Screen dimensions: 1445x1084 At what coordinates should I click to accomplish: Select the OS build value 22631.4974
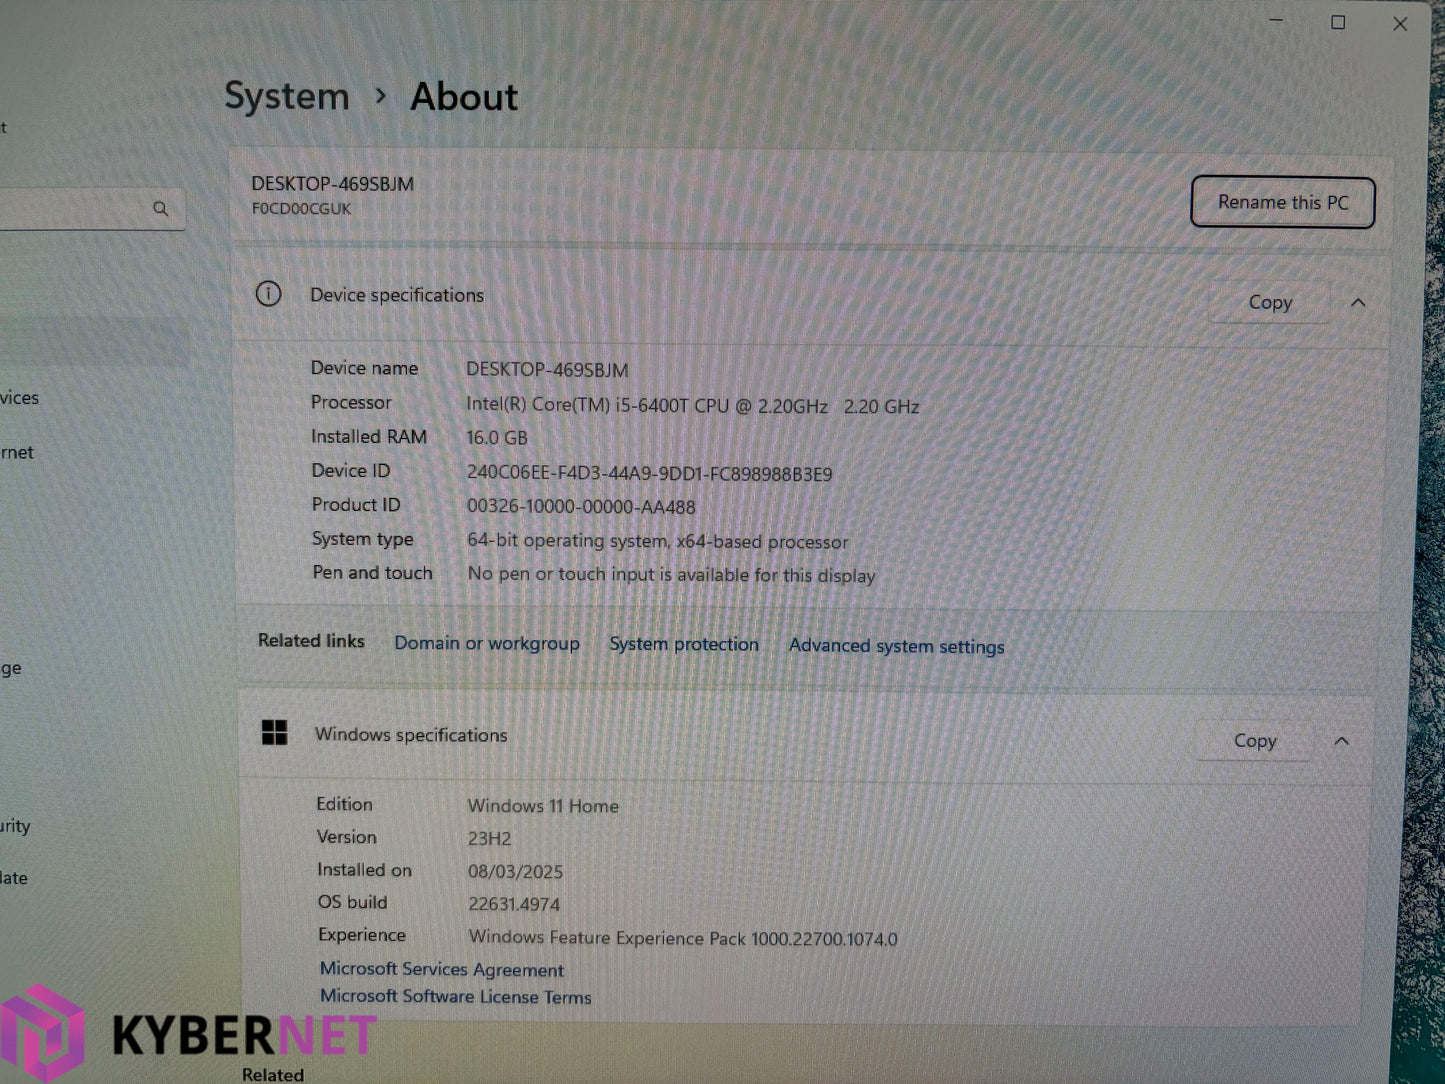coord(514,904)
